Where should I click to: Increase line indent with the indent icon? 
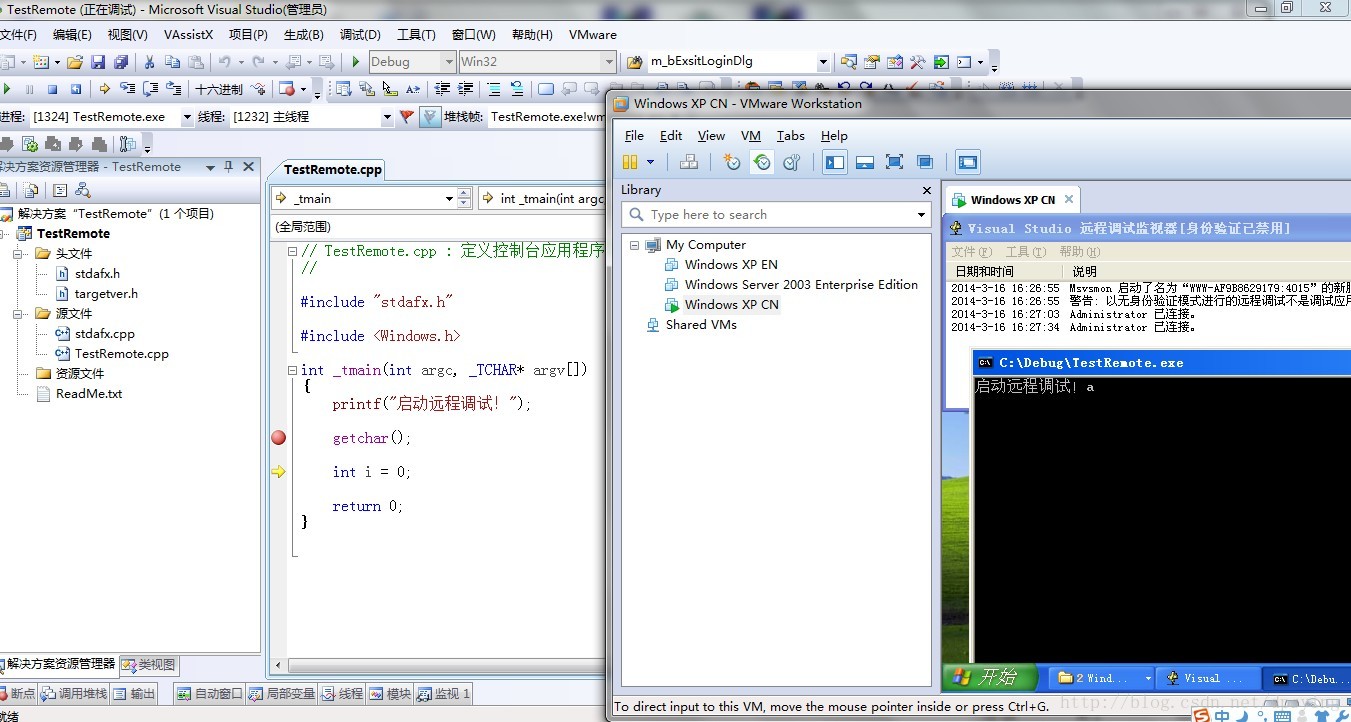click(465, 89)
